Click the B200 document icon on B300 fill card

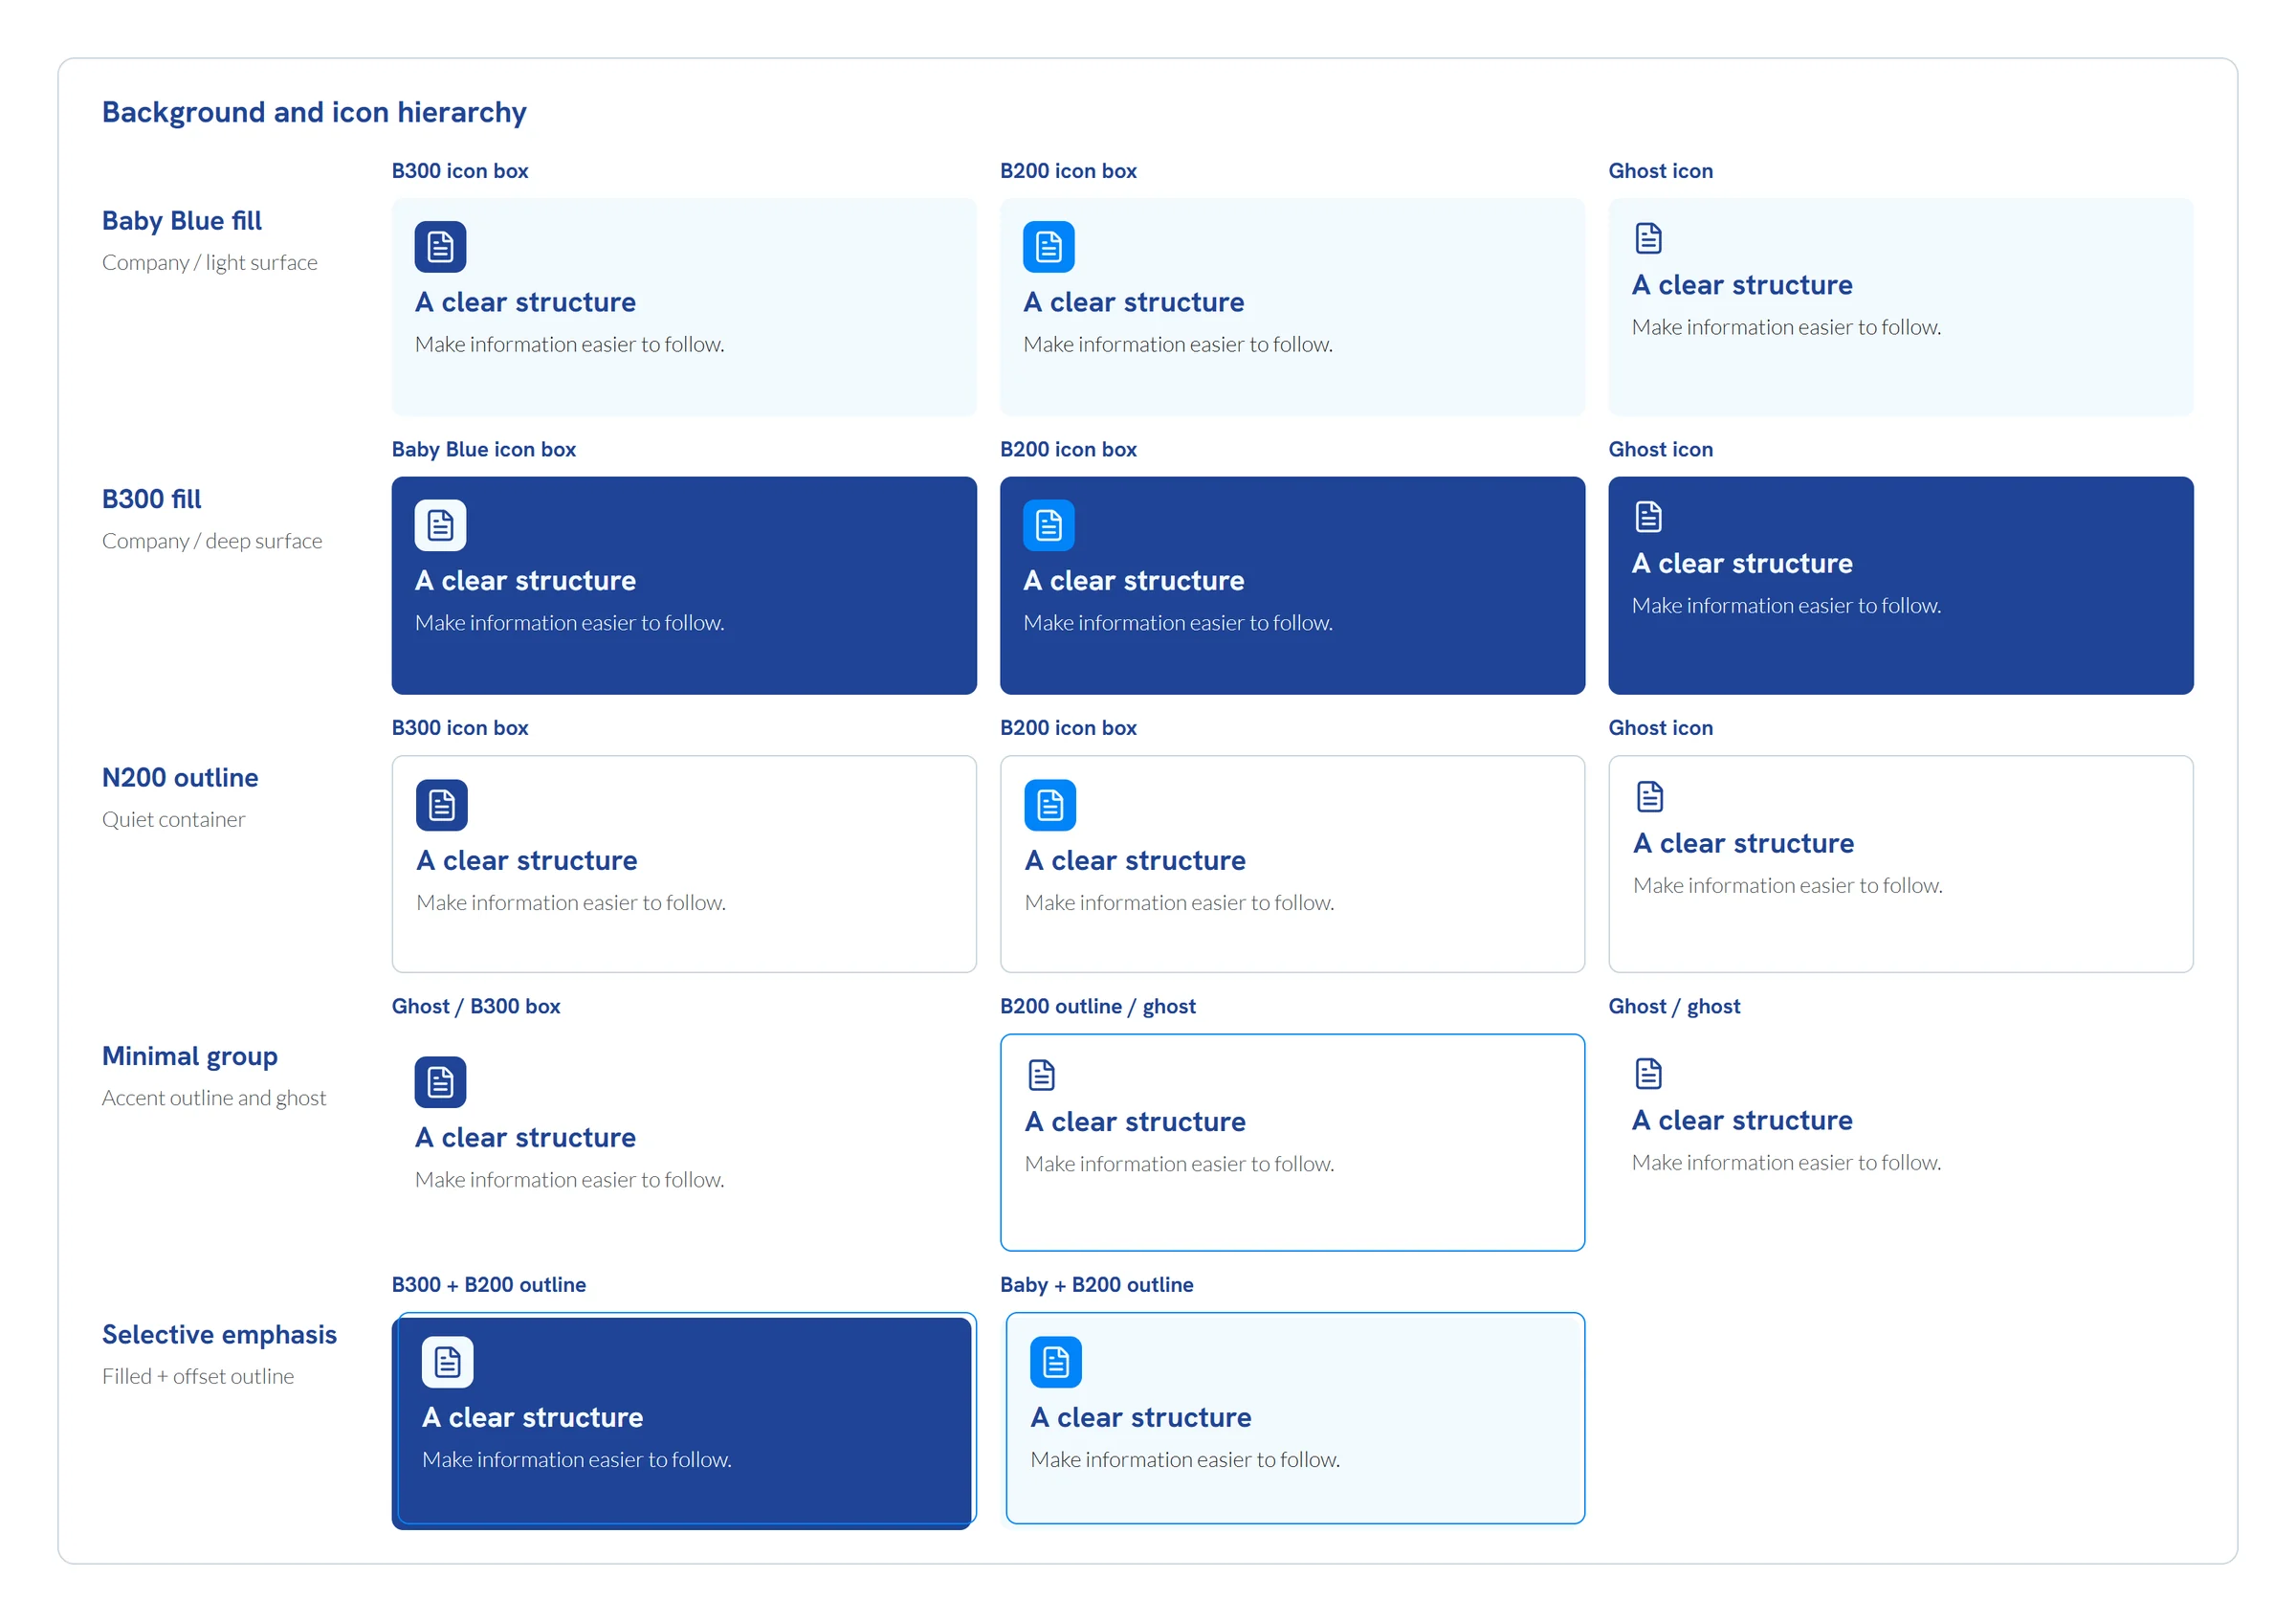[1048, 525]
